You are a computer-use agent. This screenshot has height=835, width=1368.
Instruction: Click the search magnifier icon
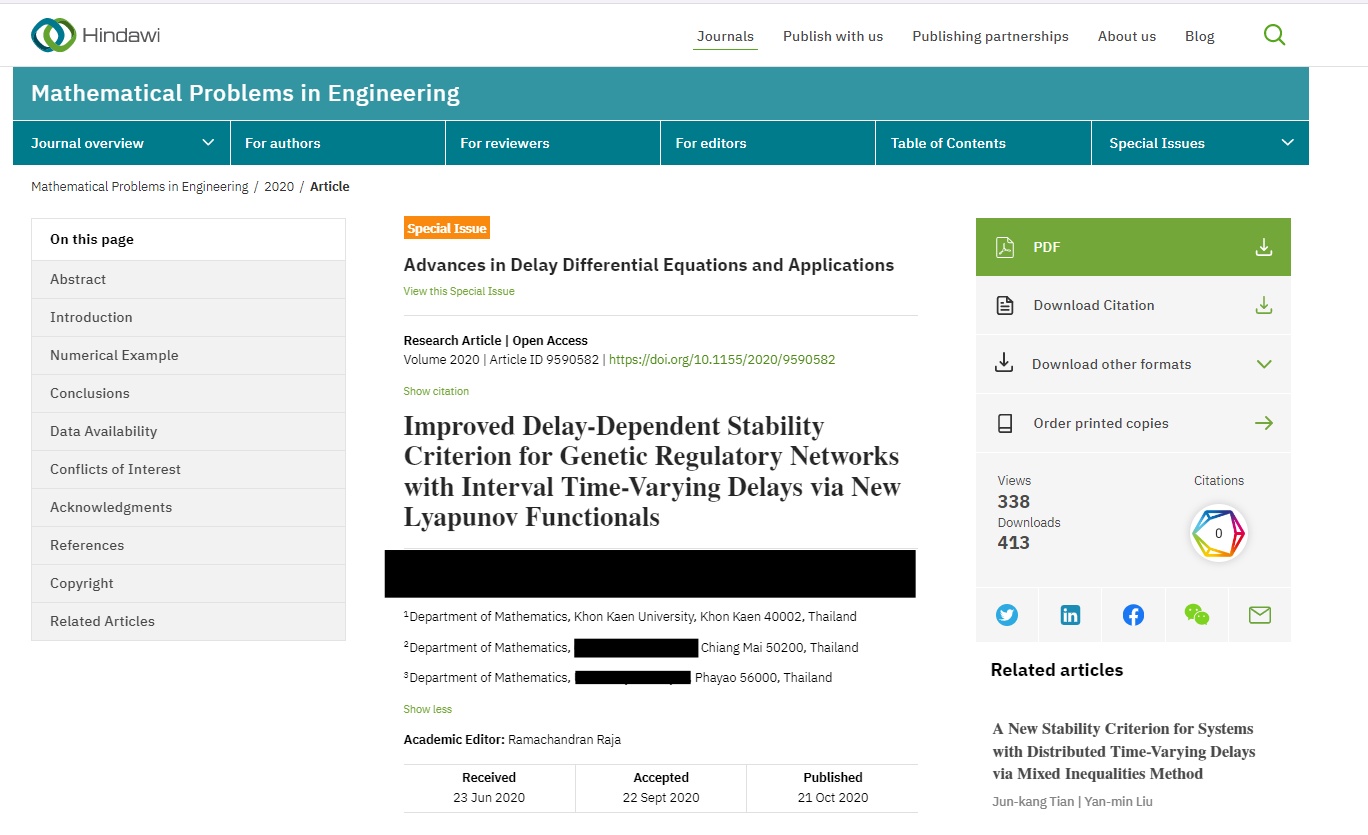pyautogui.click(x=1274, y=35)
